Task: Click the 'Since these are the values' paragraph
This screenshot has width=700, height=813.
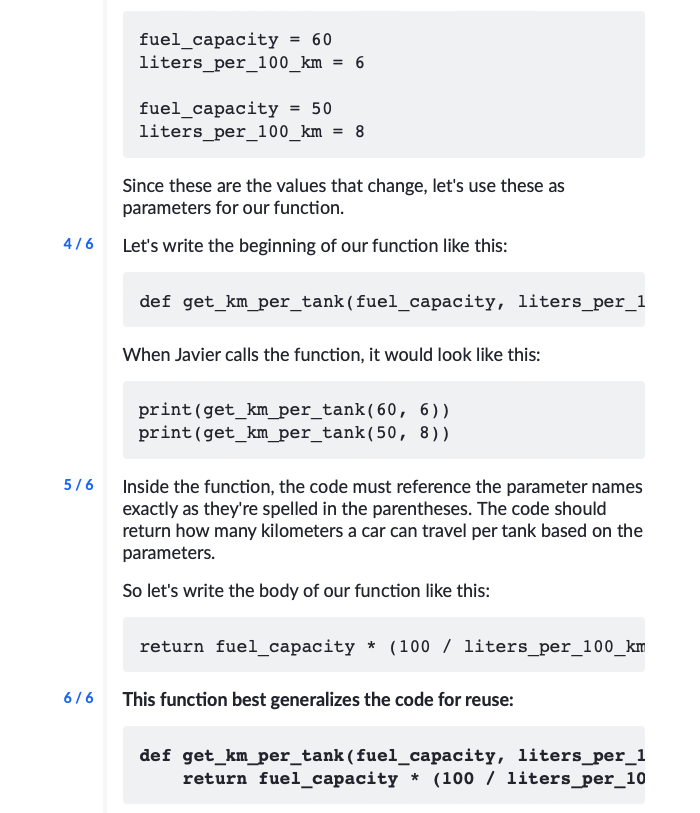Action: click(343, 197)
